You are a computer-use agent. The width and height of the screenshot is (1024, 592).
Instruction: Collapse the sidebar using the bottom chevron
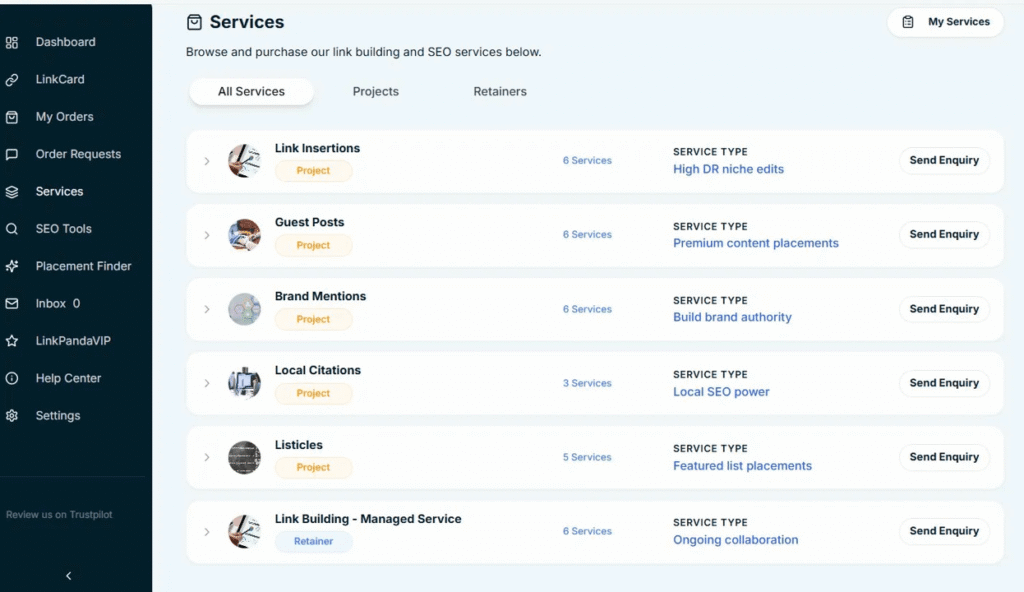pos(68,575)
